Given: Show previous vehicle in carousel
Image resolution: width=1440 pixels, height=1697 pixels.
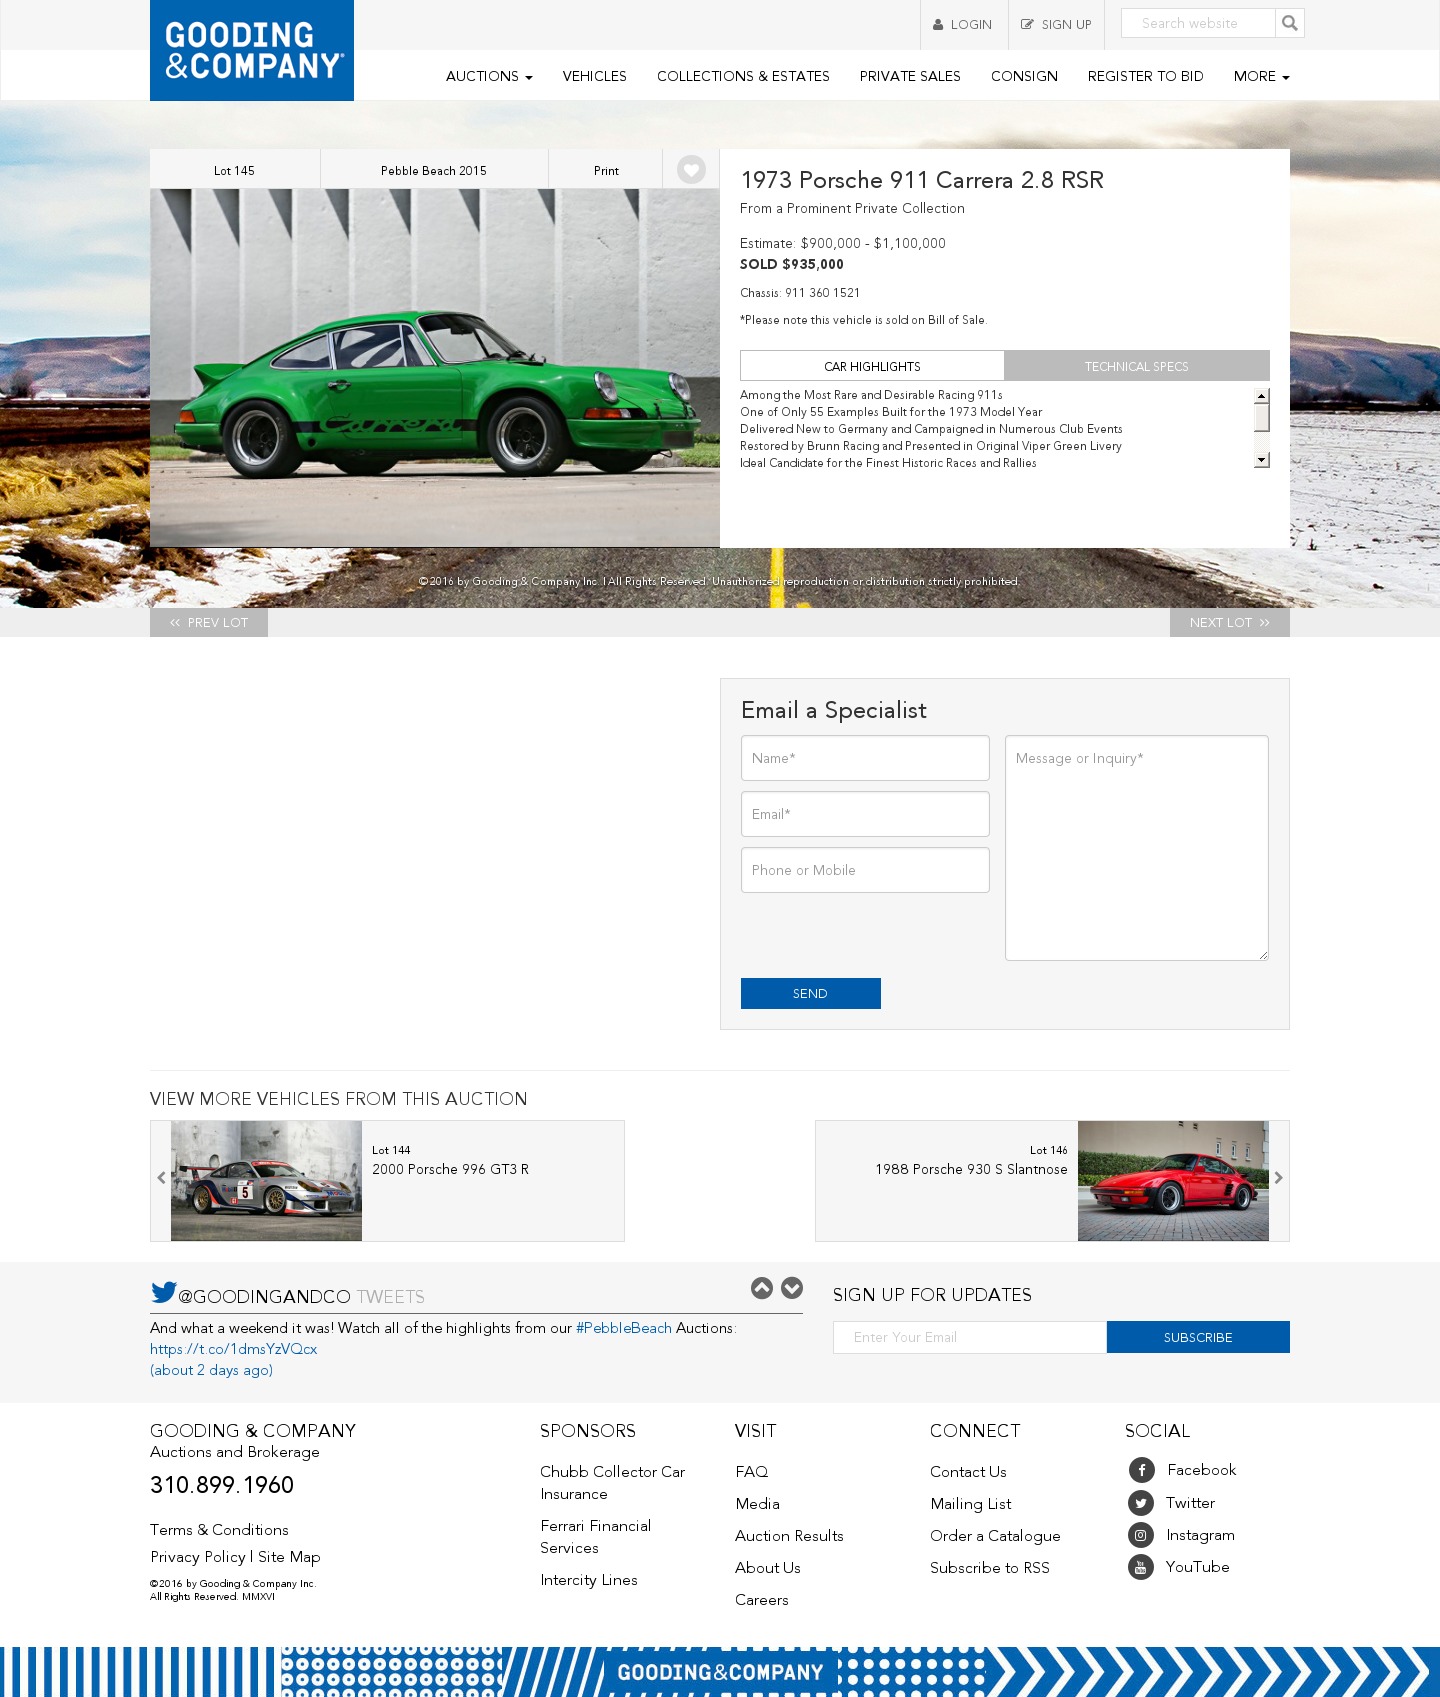Looking at the screenshot, I should tap(161, 1178).
